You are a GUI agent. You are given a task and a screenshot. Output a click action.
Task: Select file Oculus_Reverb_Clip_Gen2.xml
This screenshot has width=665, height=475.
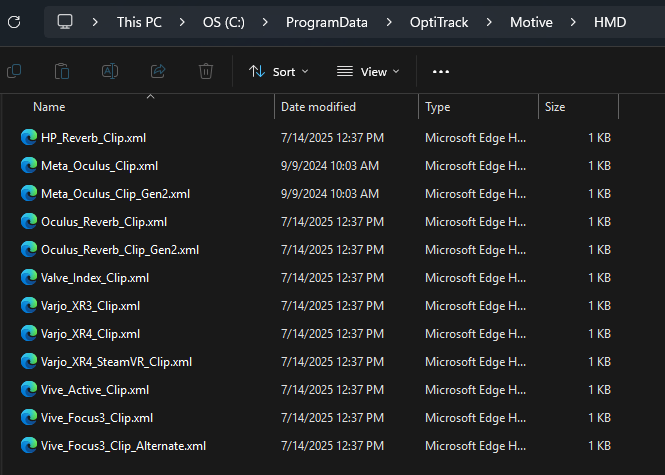(120, 250)
